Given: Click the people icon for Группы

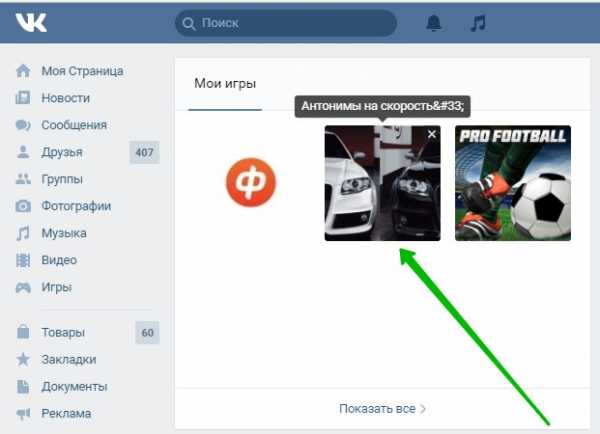Looking at the screenshot, I should pos(23,179).
